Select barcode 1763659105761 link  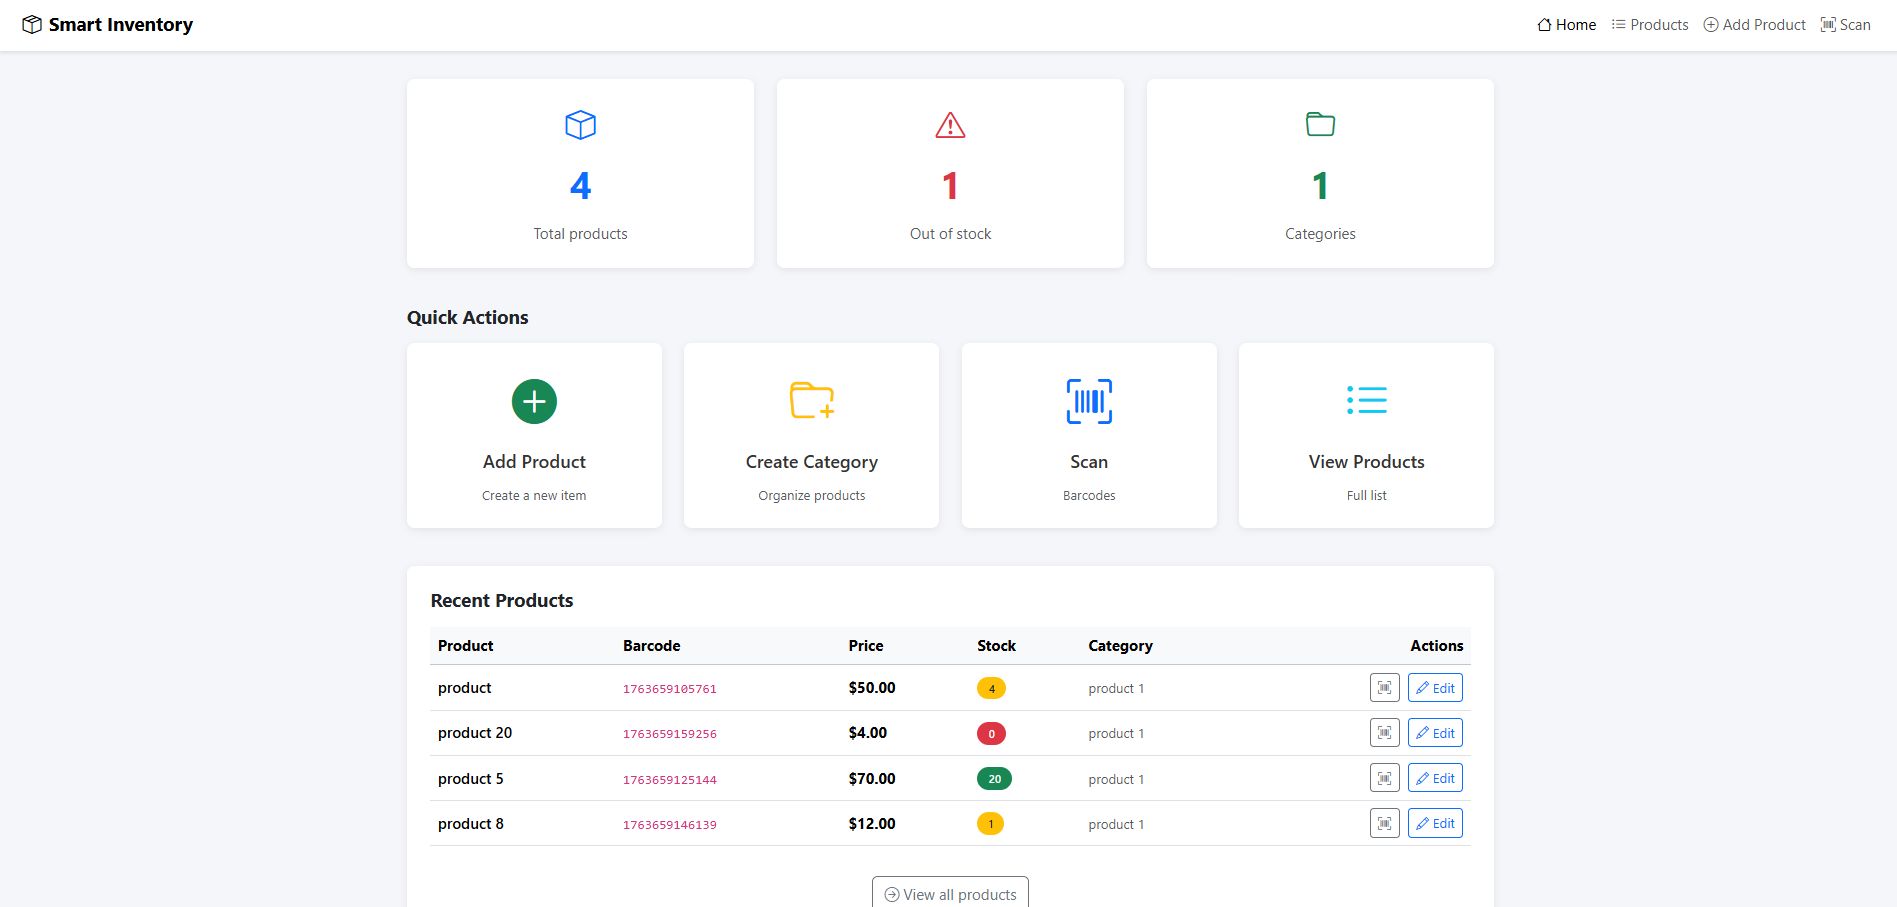pos(669,689)
